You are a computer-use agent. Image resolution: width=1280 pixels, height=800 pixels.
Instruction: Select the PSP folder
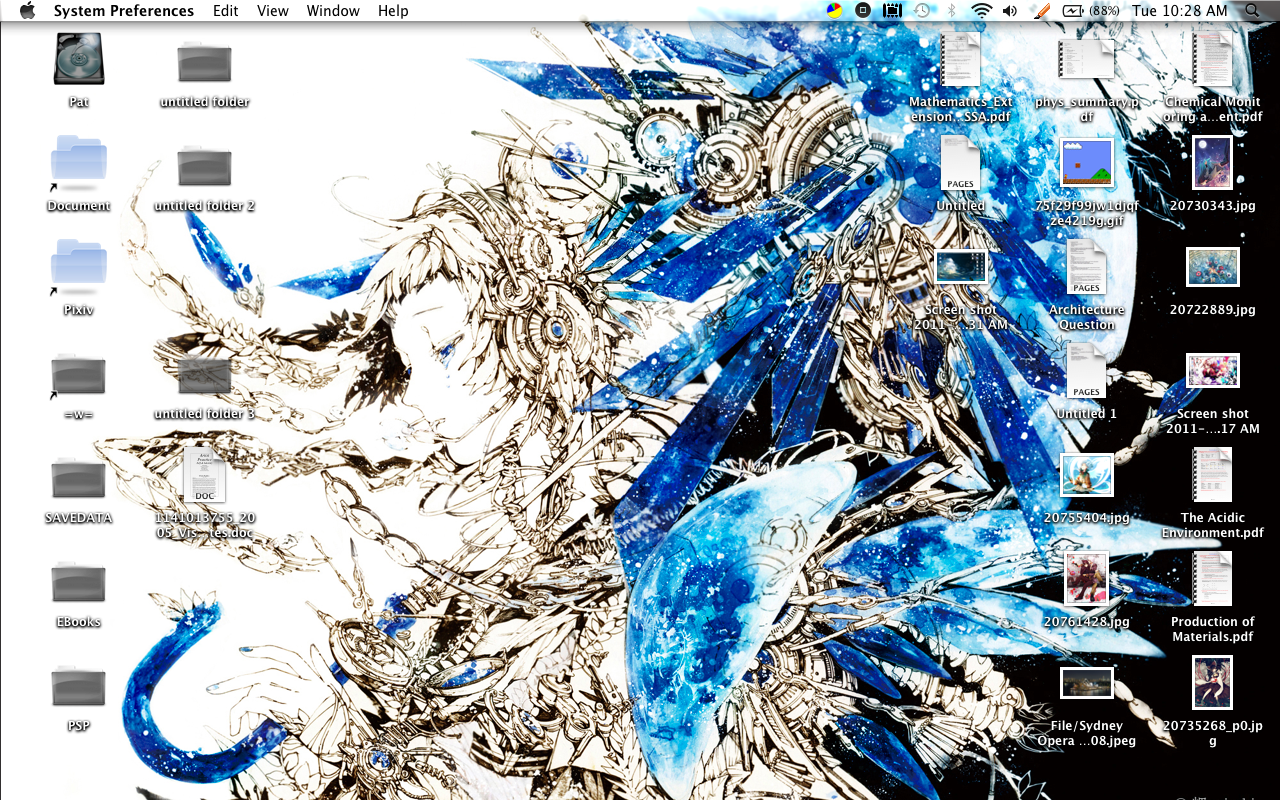pos(79,687)
